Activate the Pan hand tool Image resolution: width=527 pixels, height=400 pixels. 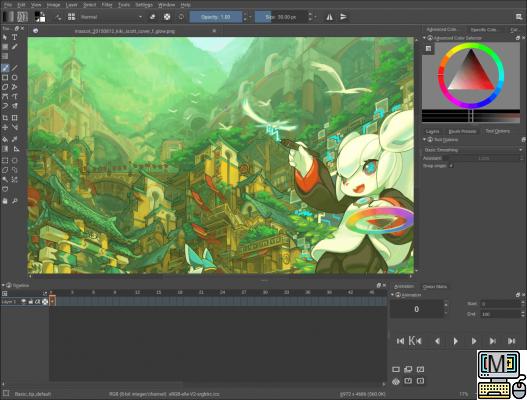point(5,201)
